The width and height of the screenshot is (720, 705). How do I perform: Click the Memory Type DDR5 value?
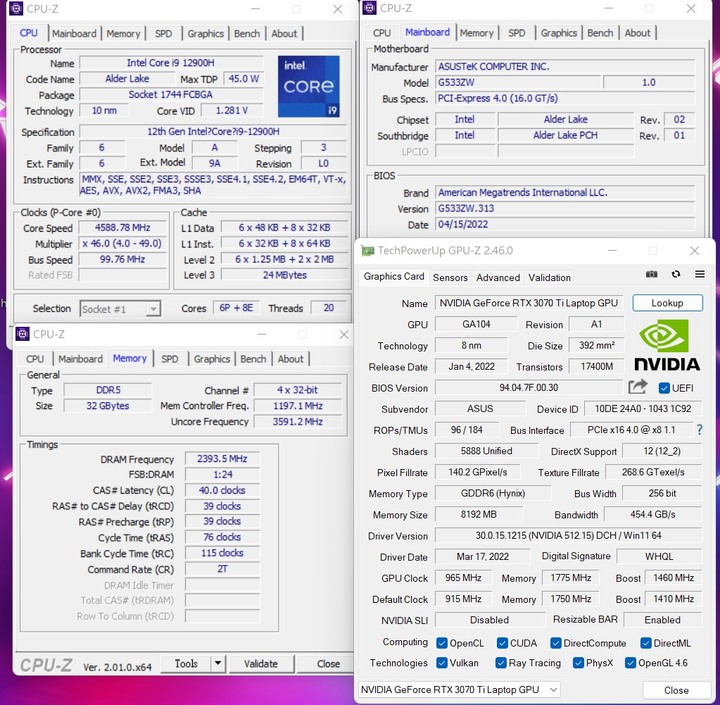point(108,390)
